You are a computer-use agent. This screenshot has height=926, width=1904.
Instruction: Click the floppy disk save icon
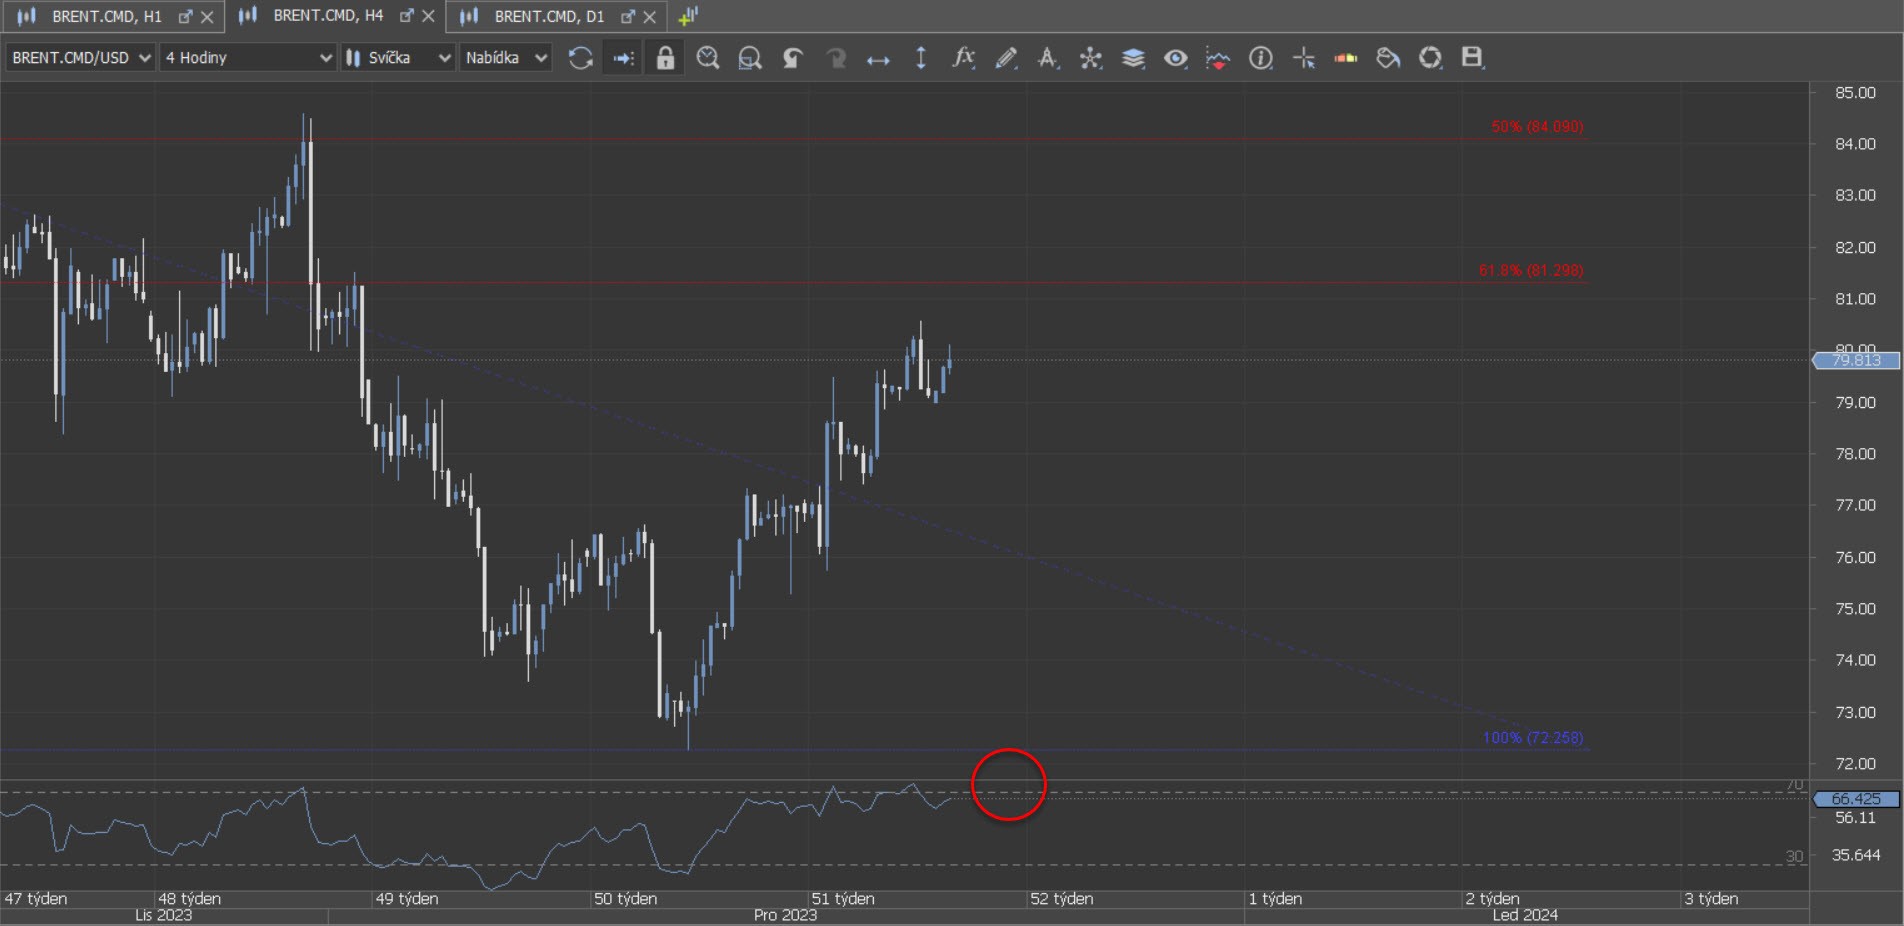pos(1472,58)
